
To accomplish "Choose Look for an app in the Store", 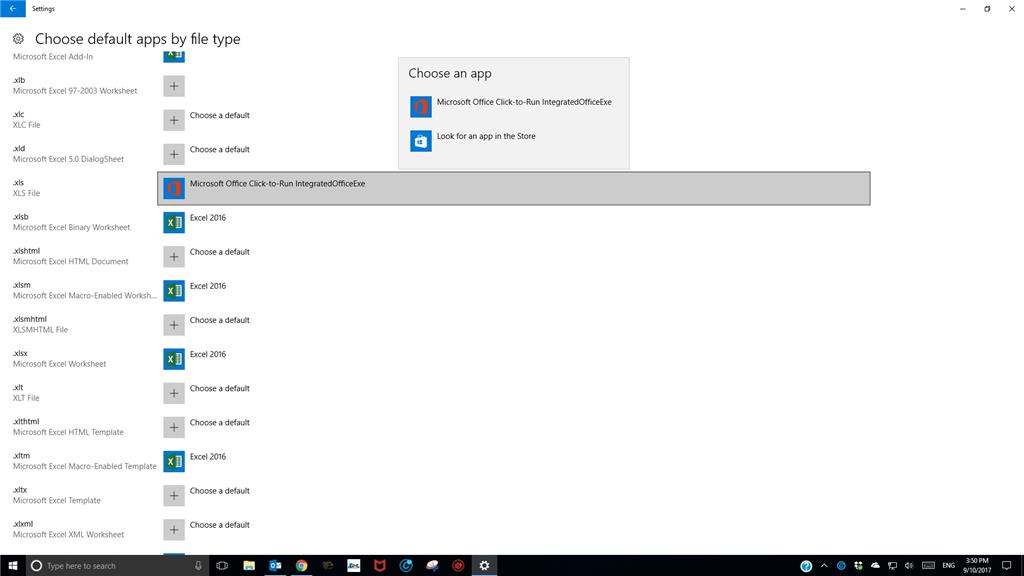I will click(x=513, y=140).
